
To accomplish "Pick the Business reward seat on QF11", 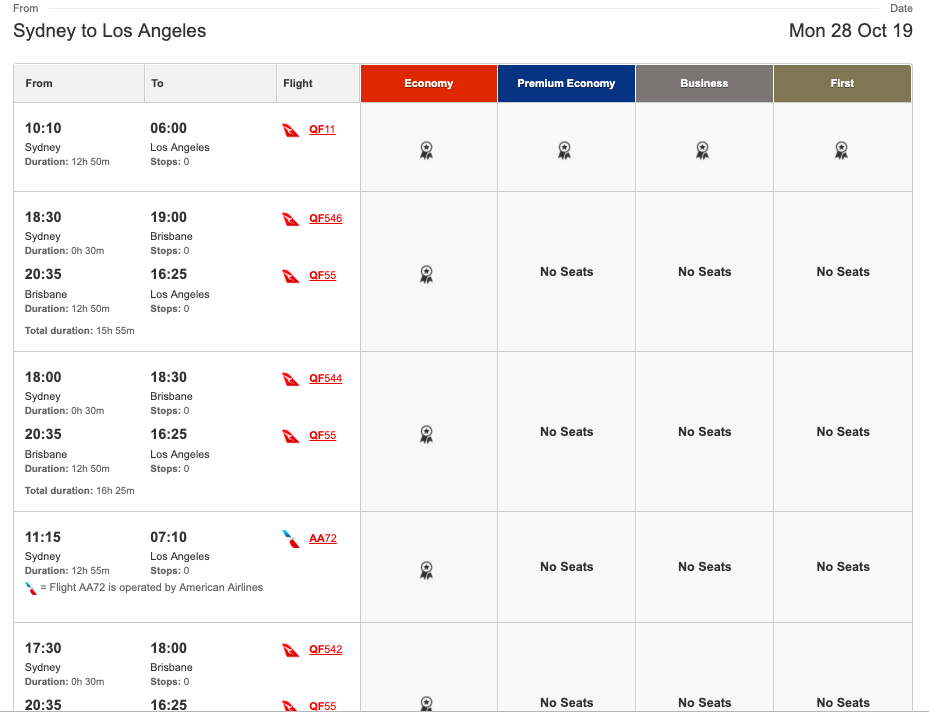I will click(703, 150).
